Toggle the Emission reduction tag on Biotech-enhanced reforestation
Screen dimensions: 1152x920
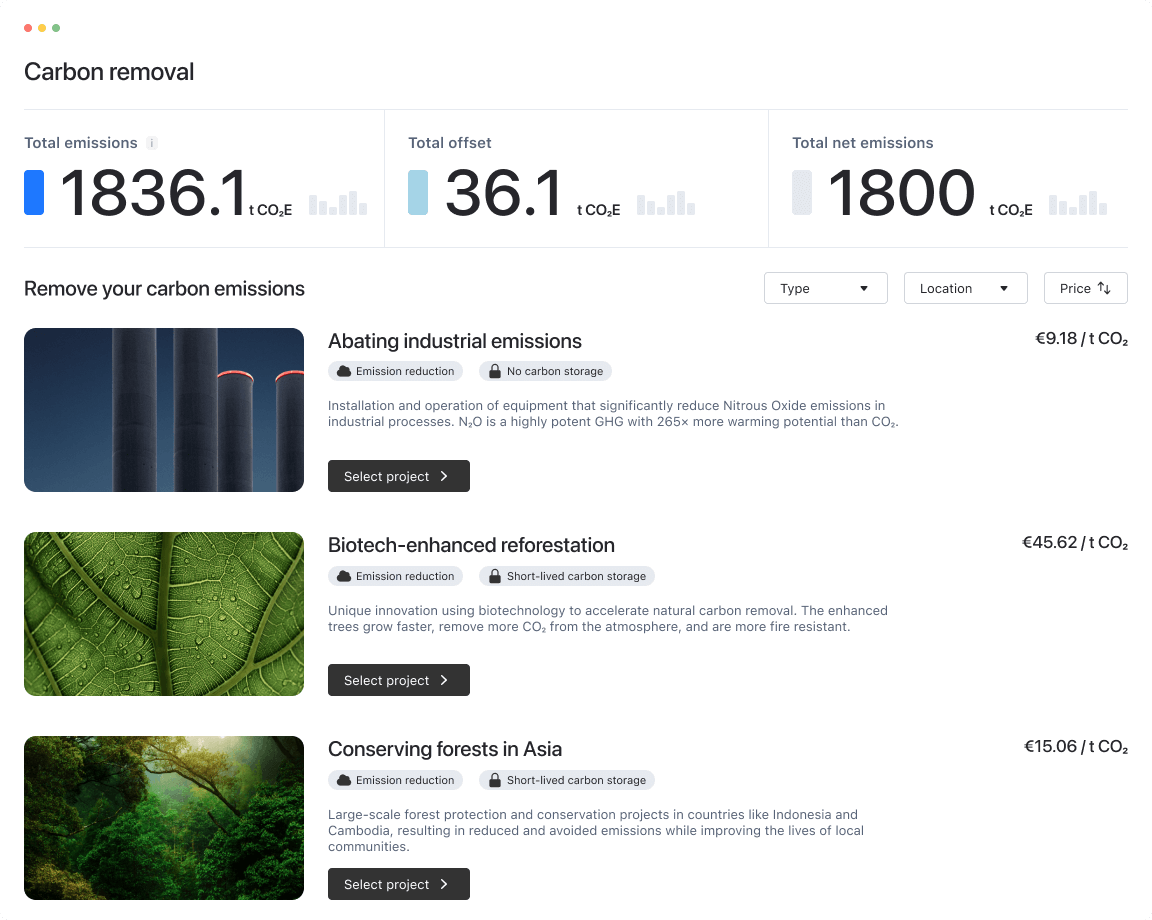(x=395, y=576)
